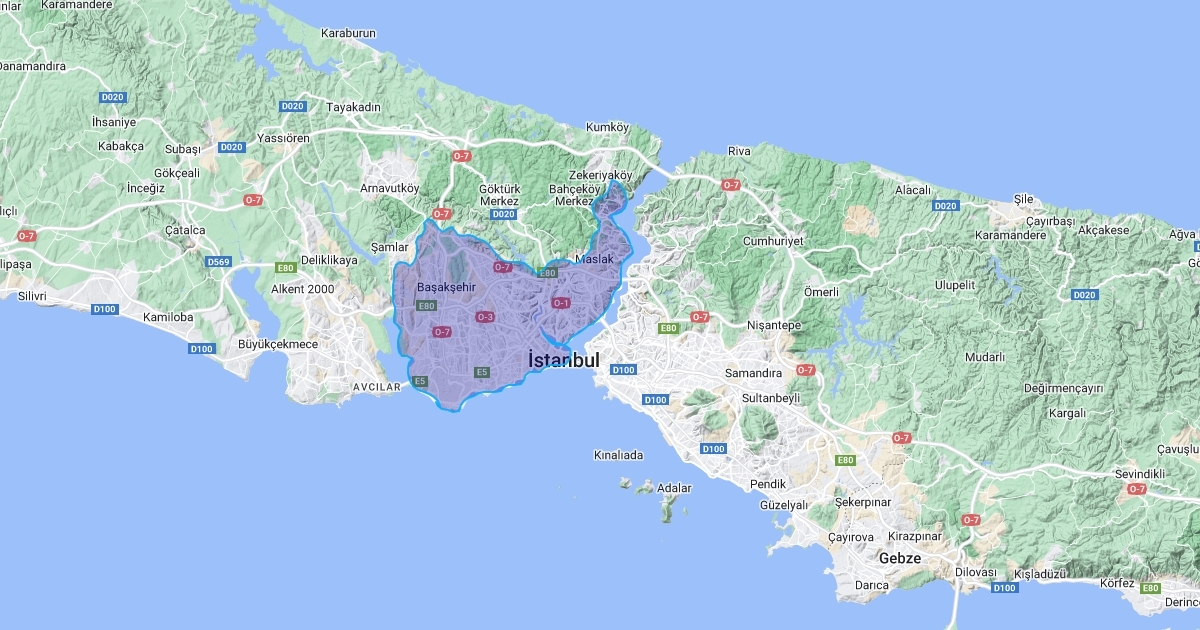Select the Gebze city label
Screen dimensions: 1200x630
900,557
